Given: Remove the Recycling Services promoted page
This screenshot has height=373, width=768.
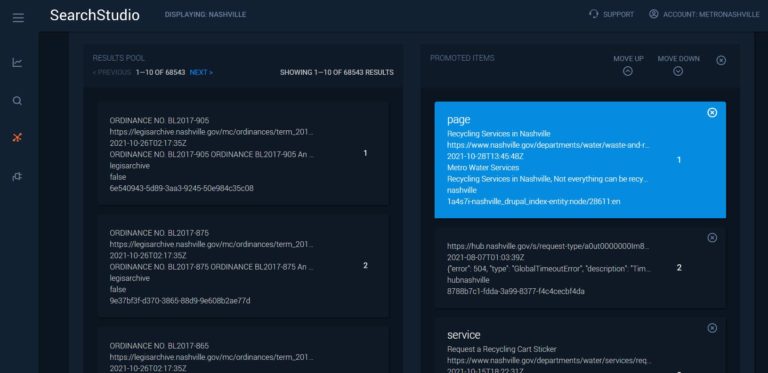Looking at the screenshot, I should pos(712,113).
